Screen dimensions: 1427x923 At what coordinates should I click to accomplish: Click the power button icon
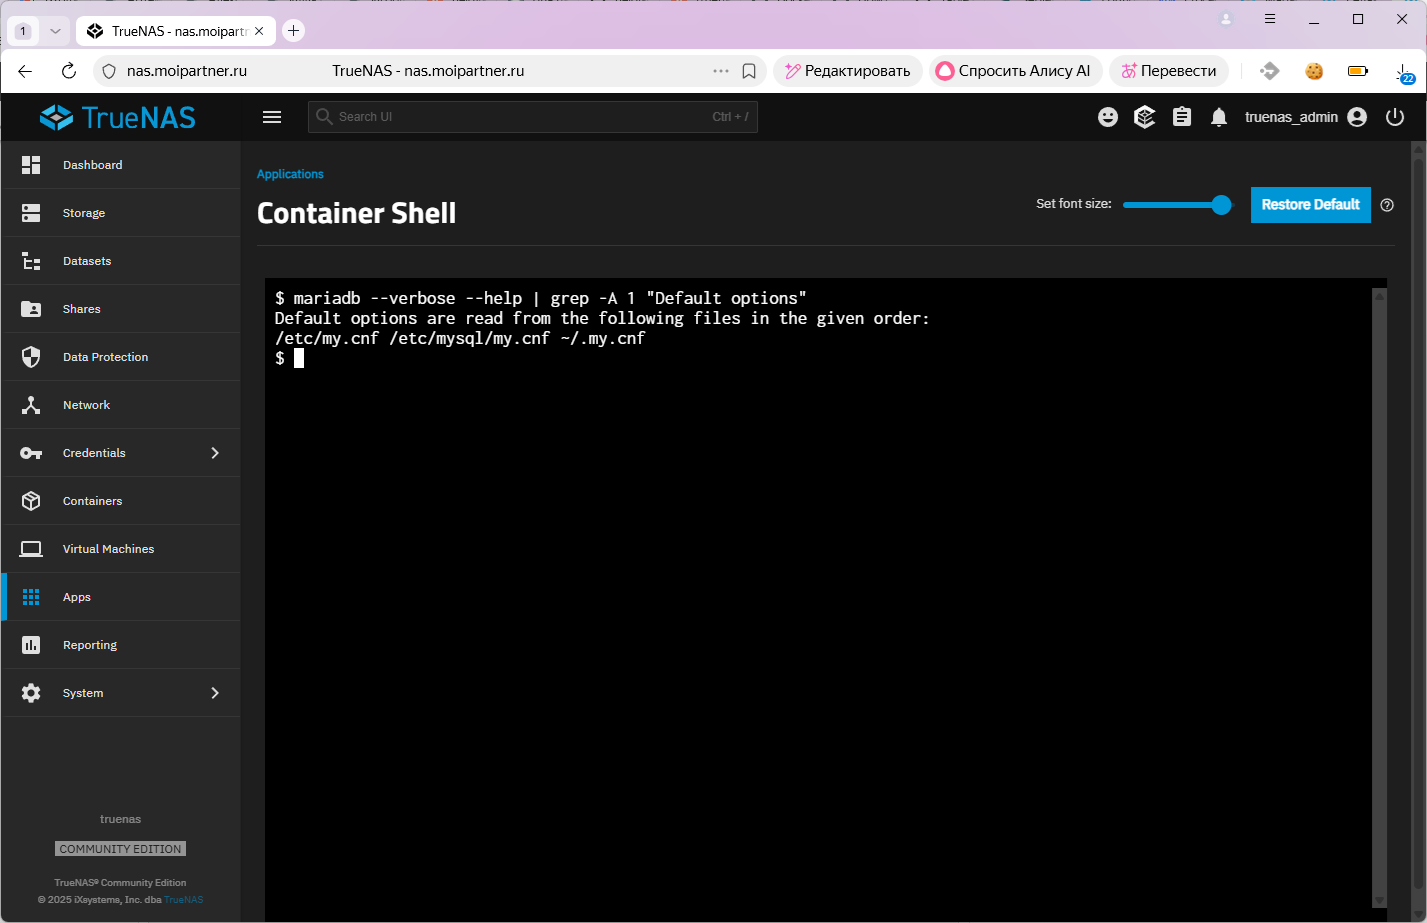[x=1395, y=117]
